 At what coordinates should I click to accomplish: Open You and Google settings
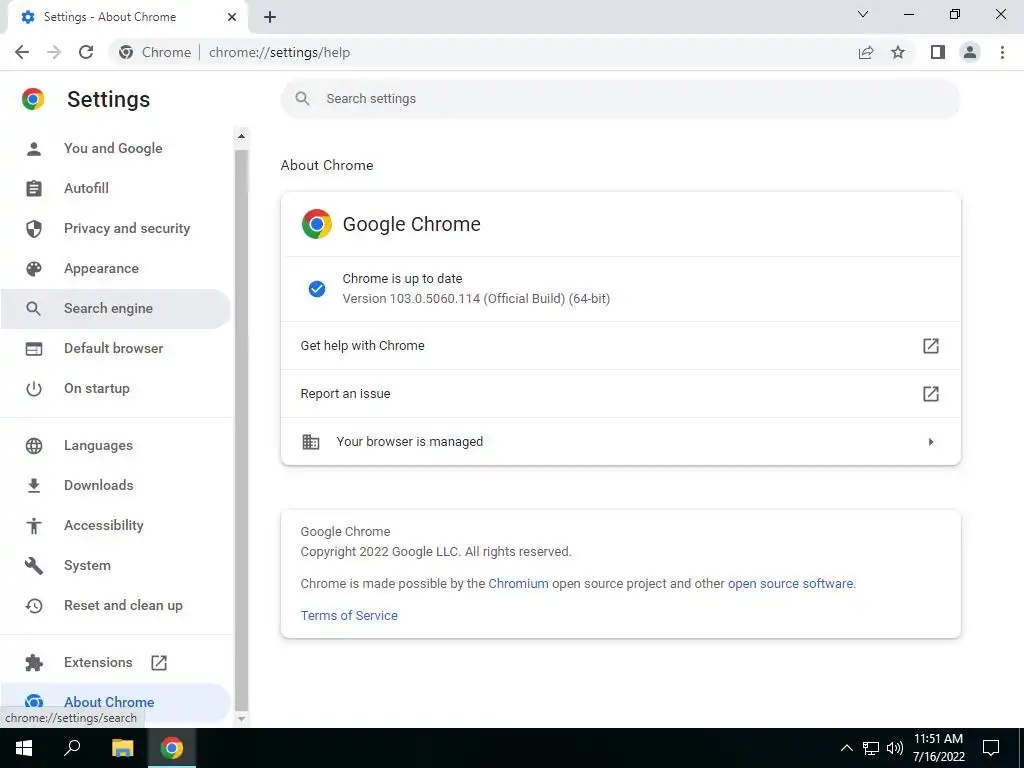pos(116,148)
